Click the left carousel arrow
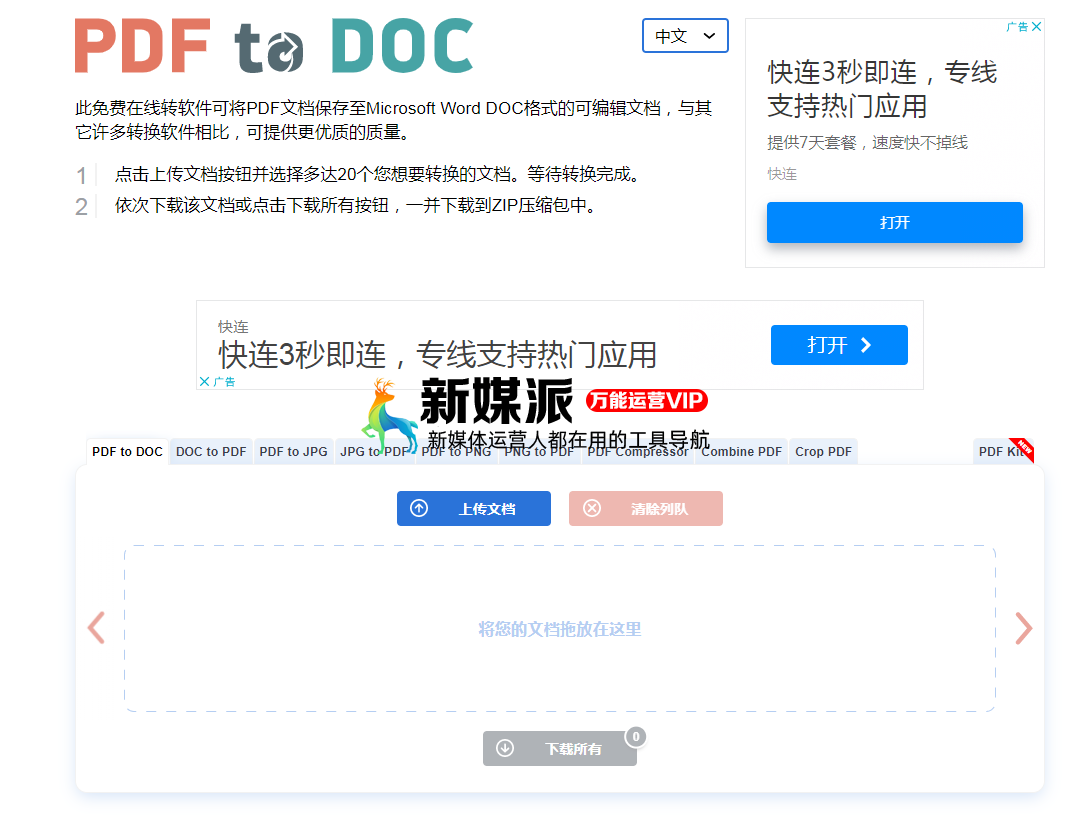This screenshot has height=830, width=1071. pyautogui.click(x=96, y=628)
